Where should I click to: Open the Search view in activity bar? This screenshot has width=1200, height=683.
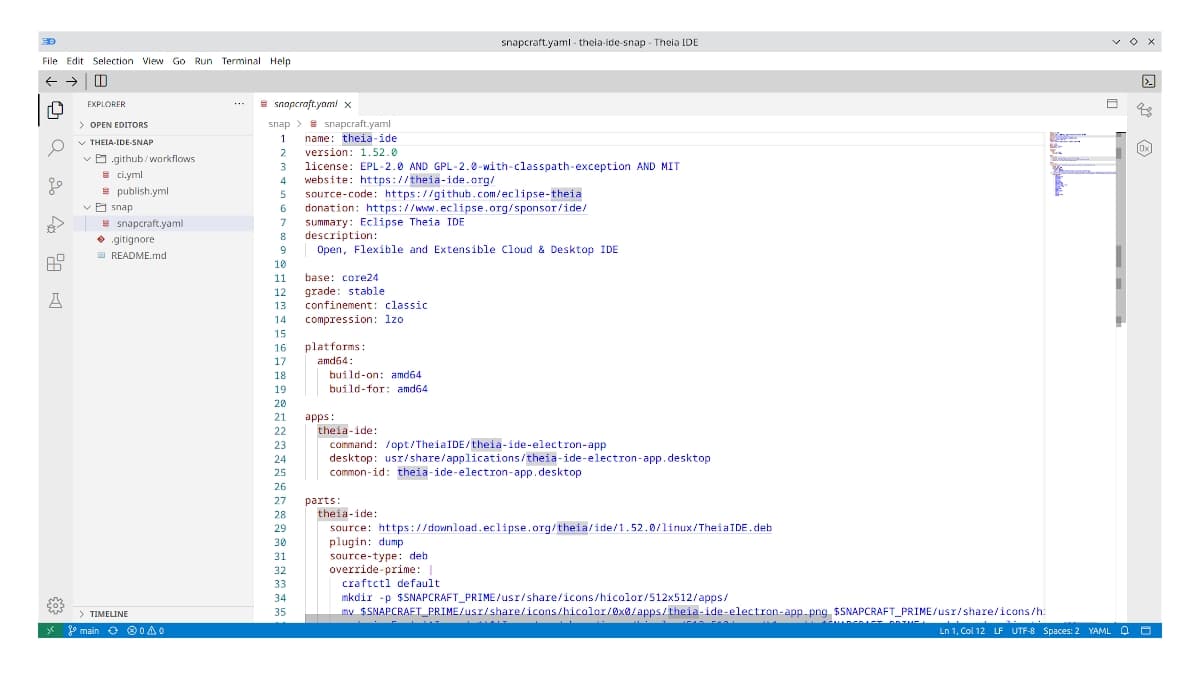pyautogui.click(x=56, y=147)
